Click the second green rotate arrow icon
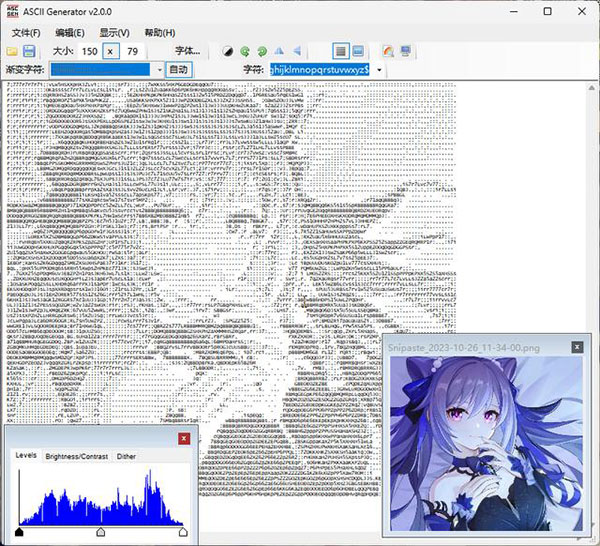 (x=262, y=51)
